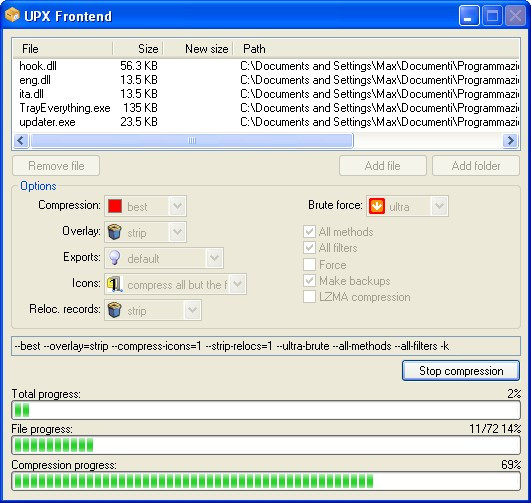The image size is (531, 503).
Task: Open the Brute force dropdown arrow
Action: tap(439, 206)
